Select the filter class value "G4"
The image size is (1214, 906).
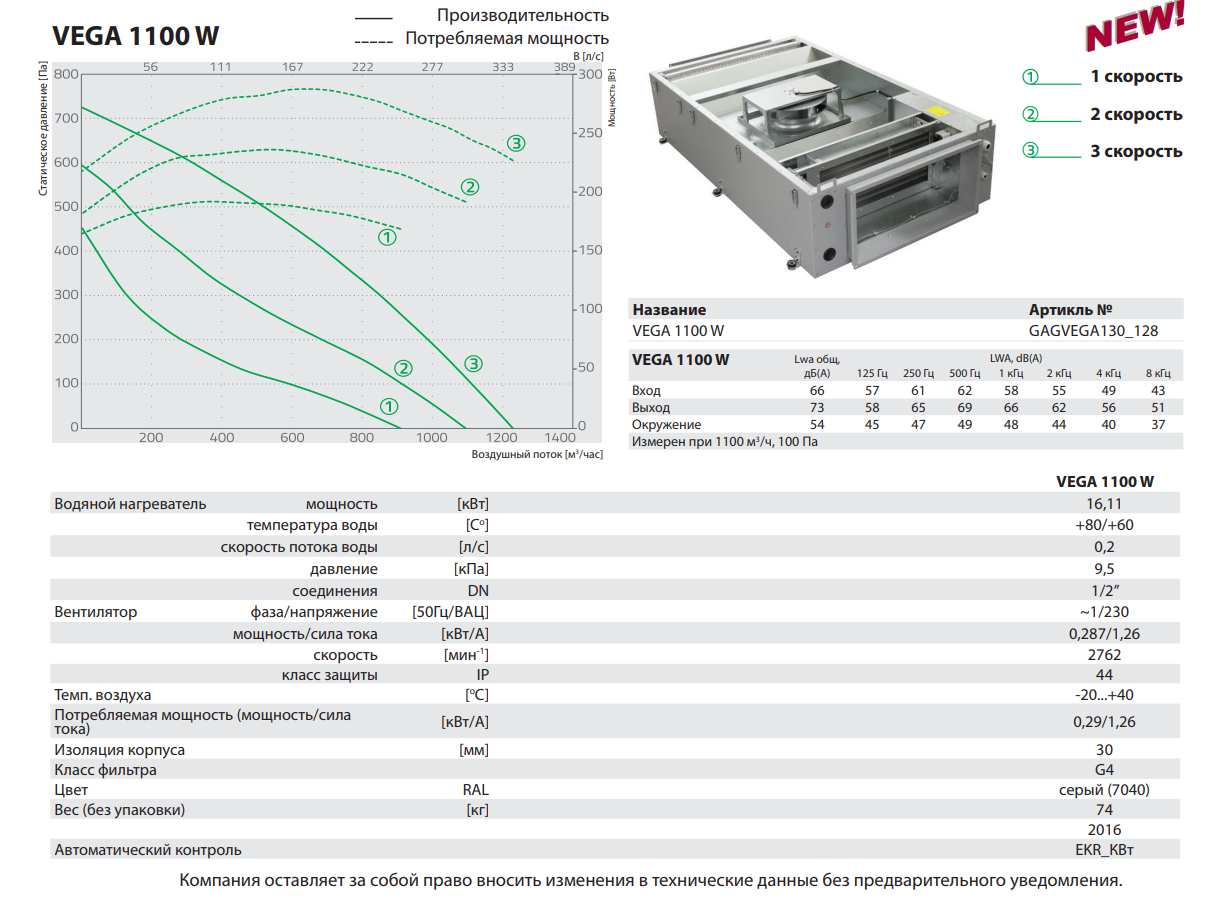point(1105,770)
